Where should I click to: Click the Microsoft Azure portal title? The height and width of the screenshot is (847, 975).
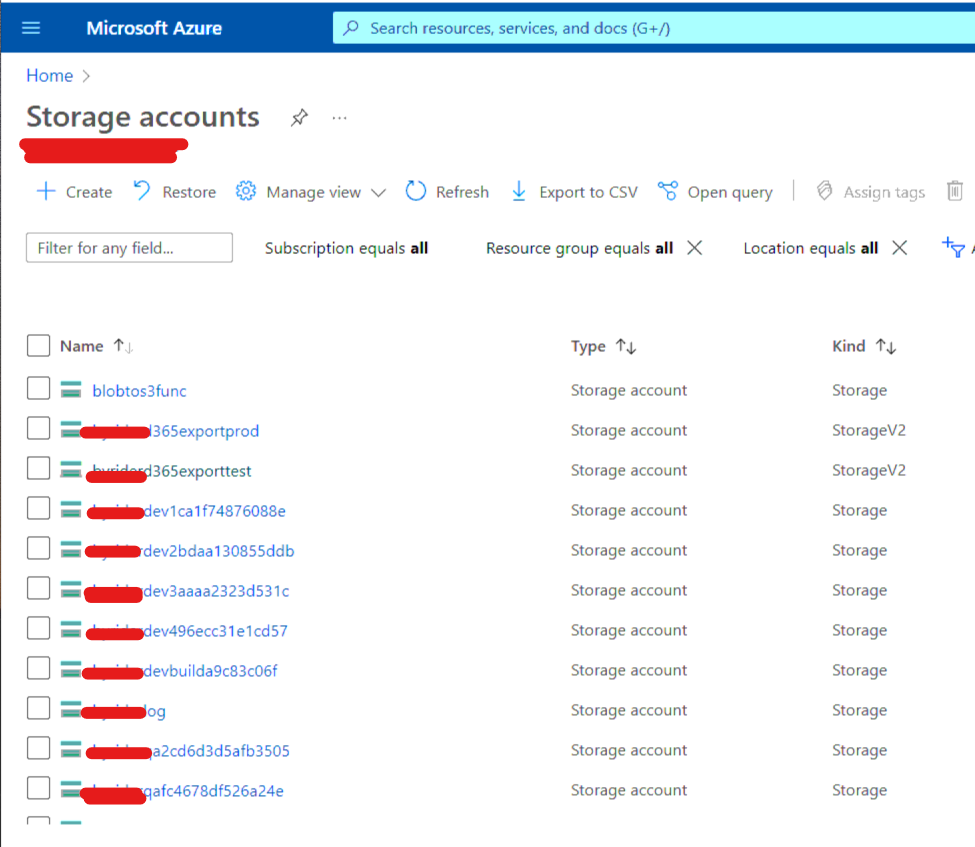pyautogui.click(x=154, y=28)
